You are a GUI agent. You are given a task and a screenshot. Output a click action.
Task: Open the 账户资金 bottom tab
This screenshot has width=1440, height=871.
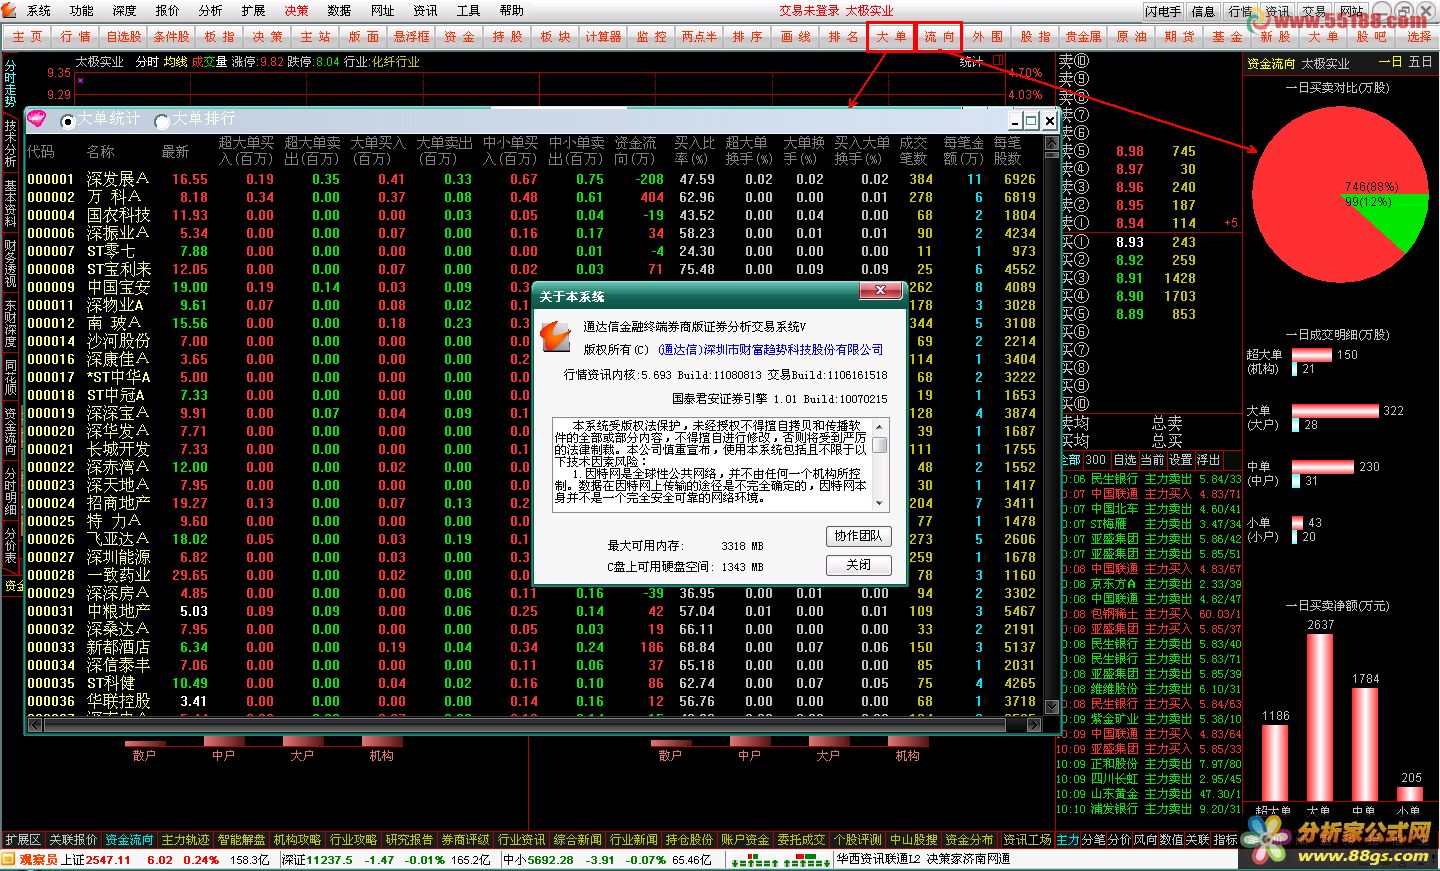[x=745, y=840]
